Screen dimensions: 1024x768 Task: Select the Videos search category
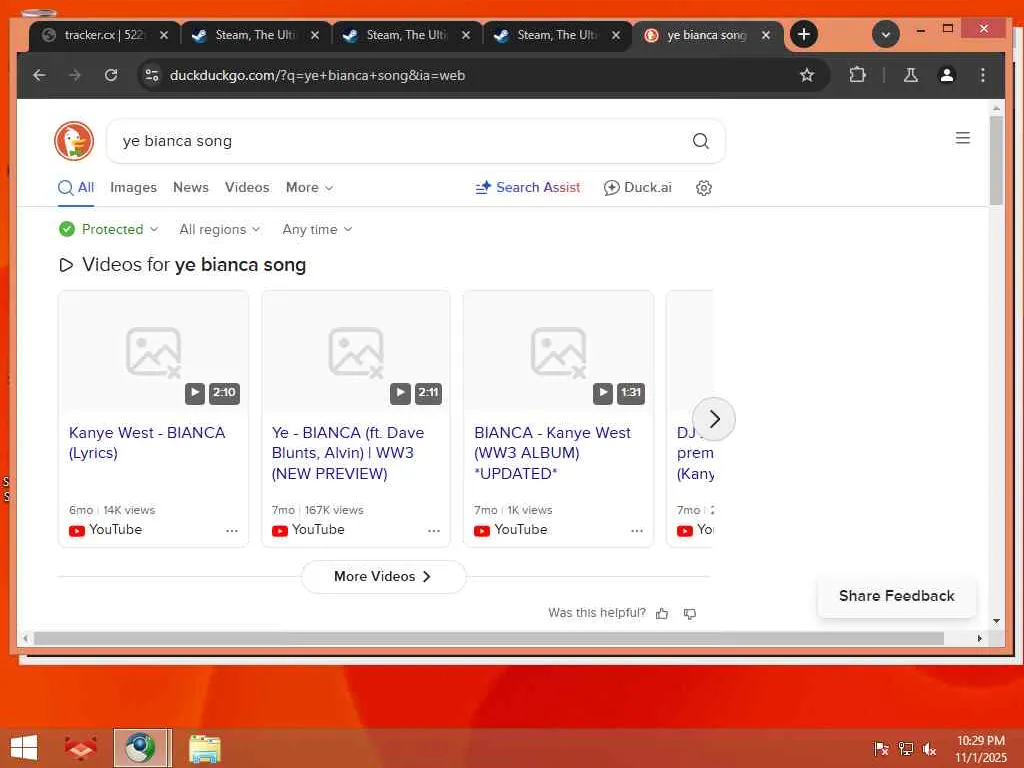[247, 187]
